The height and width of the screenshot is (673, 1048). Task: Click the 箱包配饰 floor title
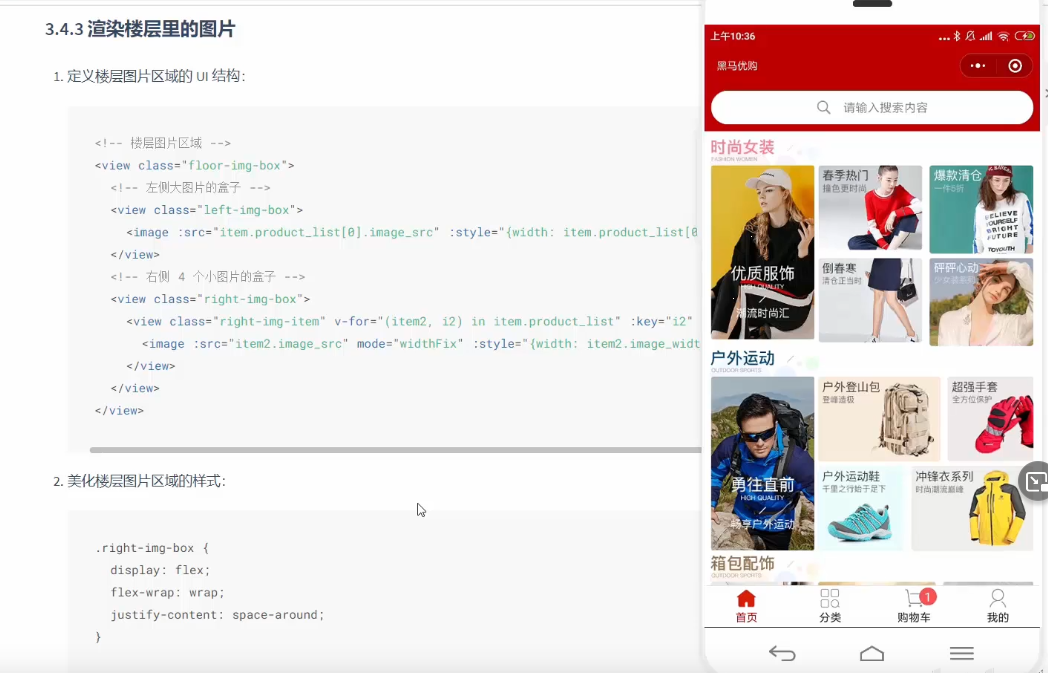click(743, 563)
